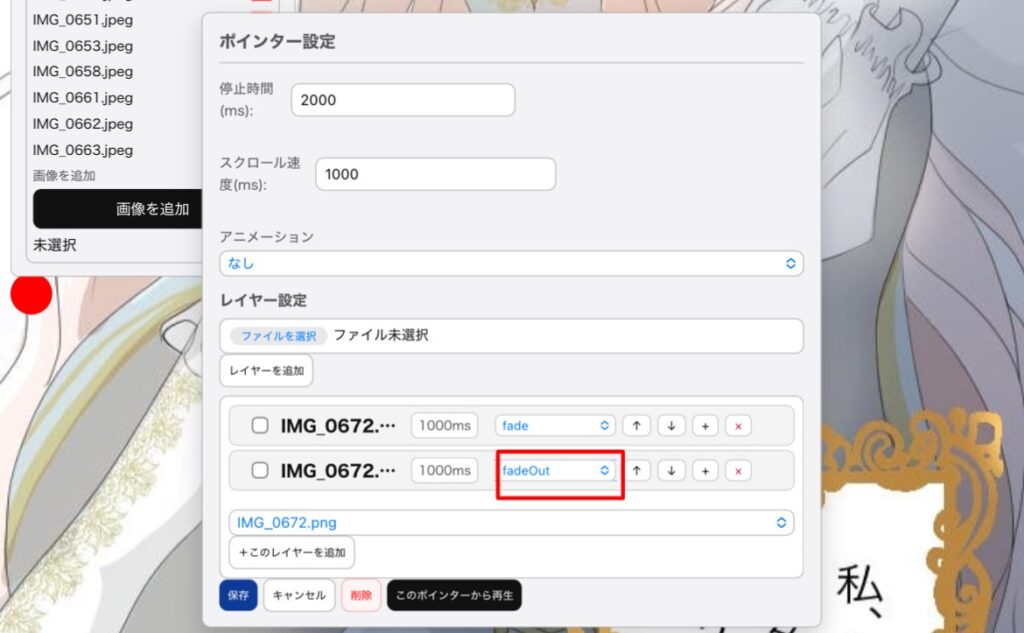Move the fadeOut layer row down

pos(671,471)
